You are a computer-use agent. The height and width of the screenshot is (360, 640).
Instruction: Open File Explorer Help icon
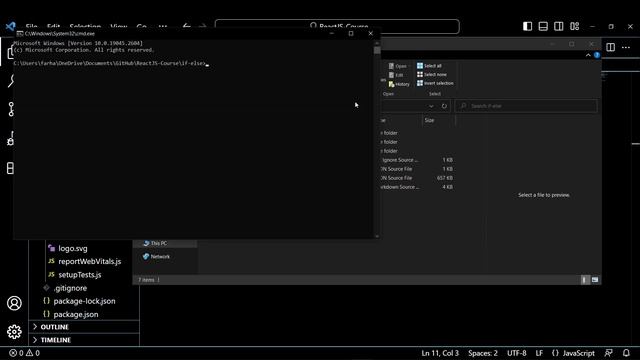tap(597, 55)
